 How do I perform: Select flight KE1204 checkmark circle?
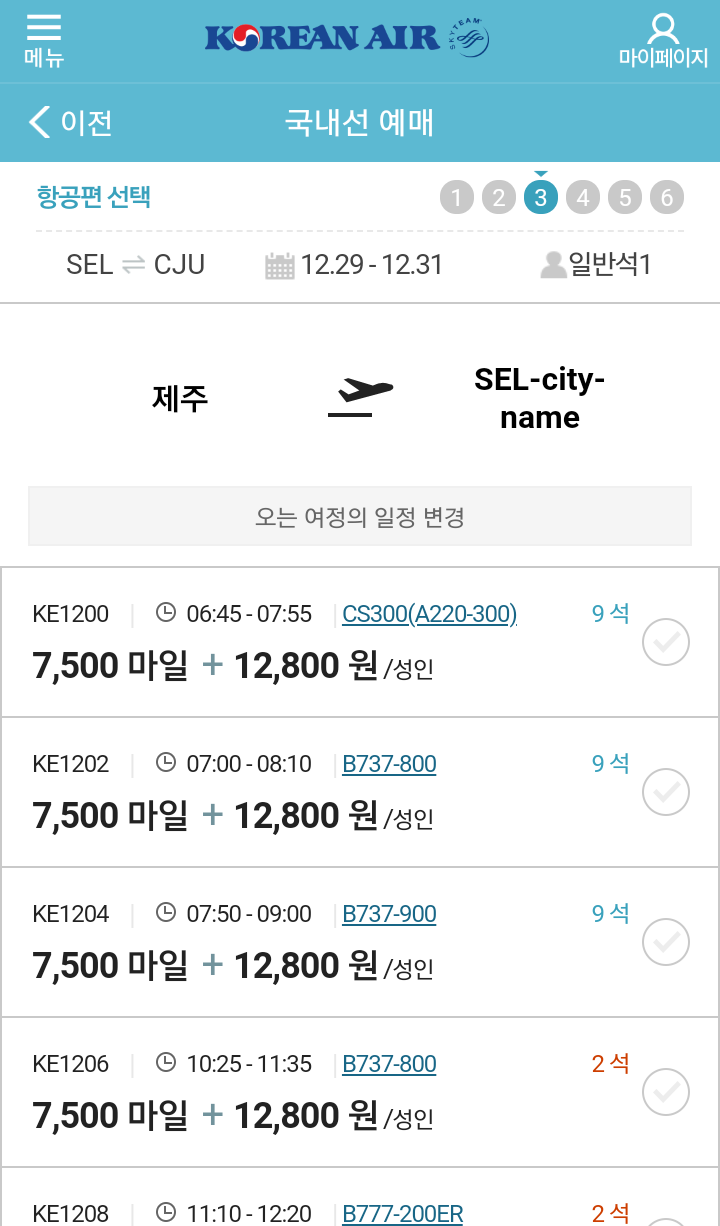[x=666, y=942]
